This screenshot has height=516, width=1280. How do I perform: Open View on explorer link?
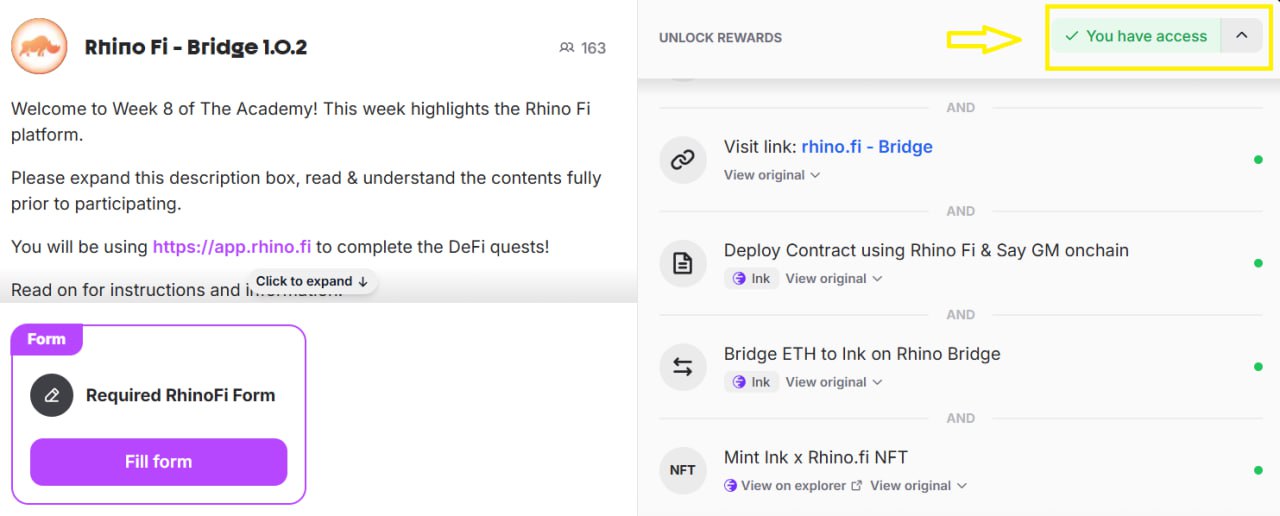click(x=793, y=486)
